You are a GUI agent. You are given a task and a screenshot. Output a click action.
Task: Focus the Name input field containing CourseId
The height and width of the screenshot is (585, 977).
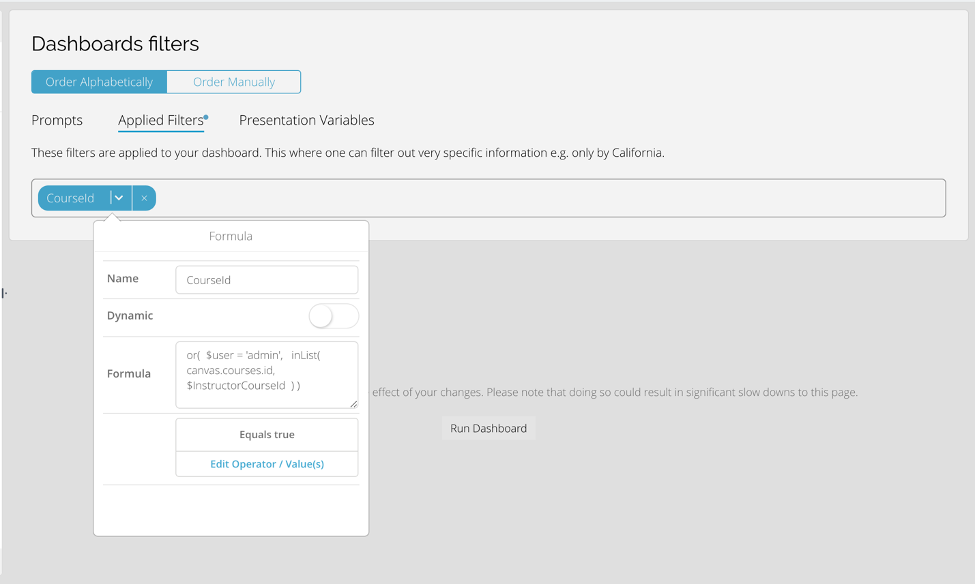tap(266, 280)
